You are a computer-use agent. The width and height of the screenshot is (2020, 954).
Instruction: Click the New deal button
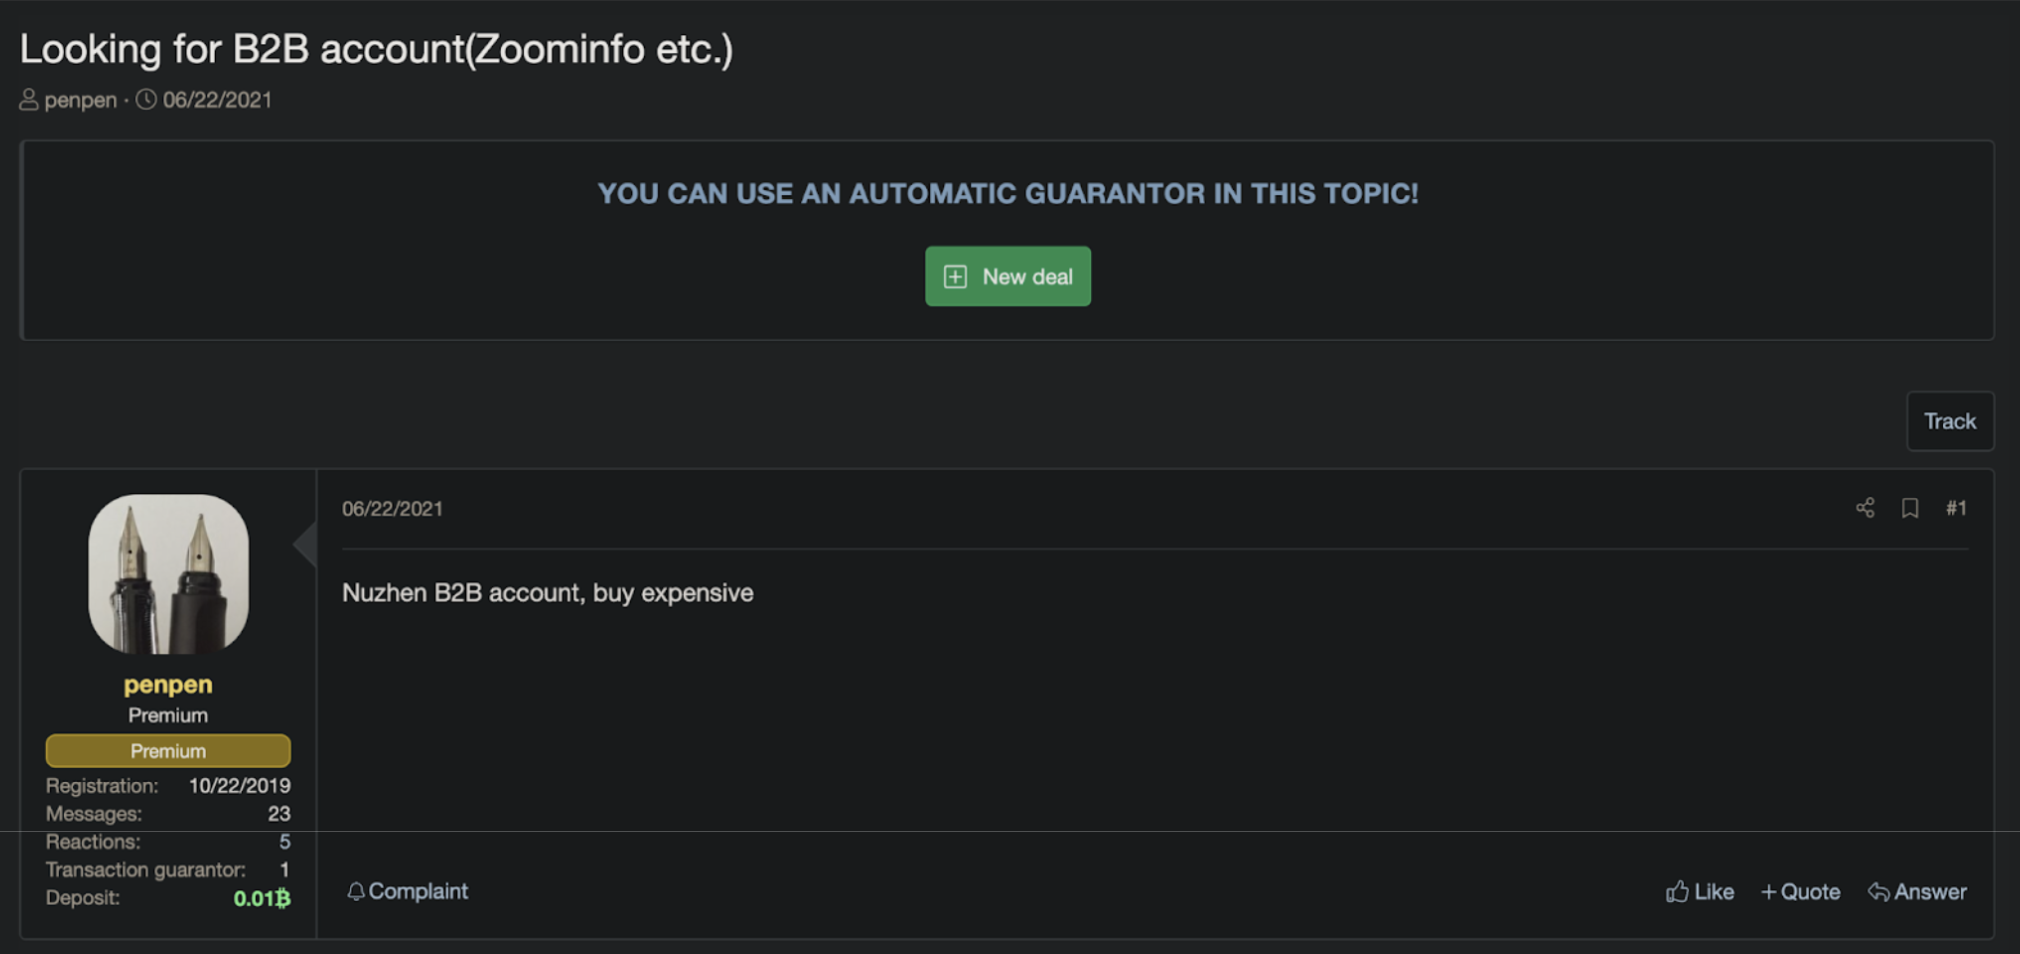1008,276
